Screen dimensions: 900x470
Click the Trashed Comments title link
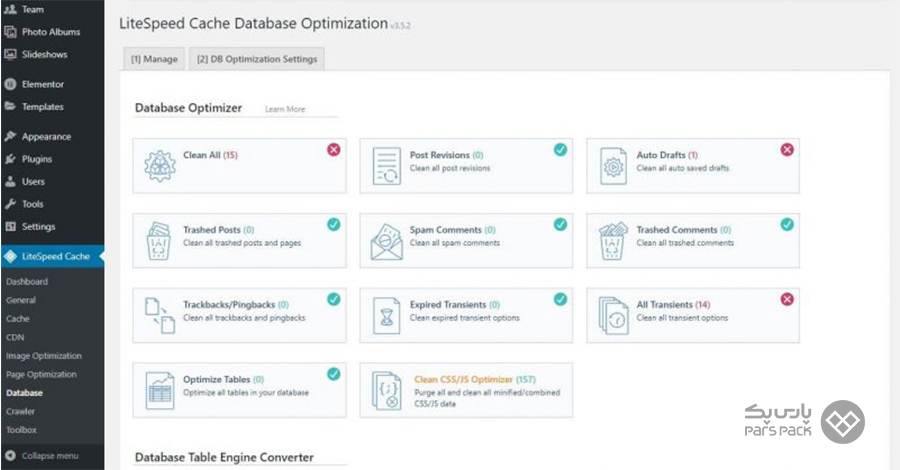(x=684, y=230)
